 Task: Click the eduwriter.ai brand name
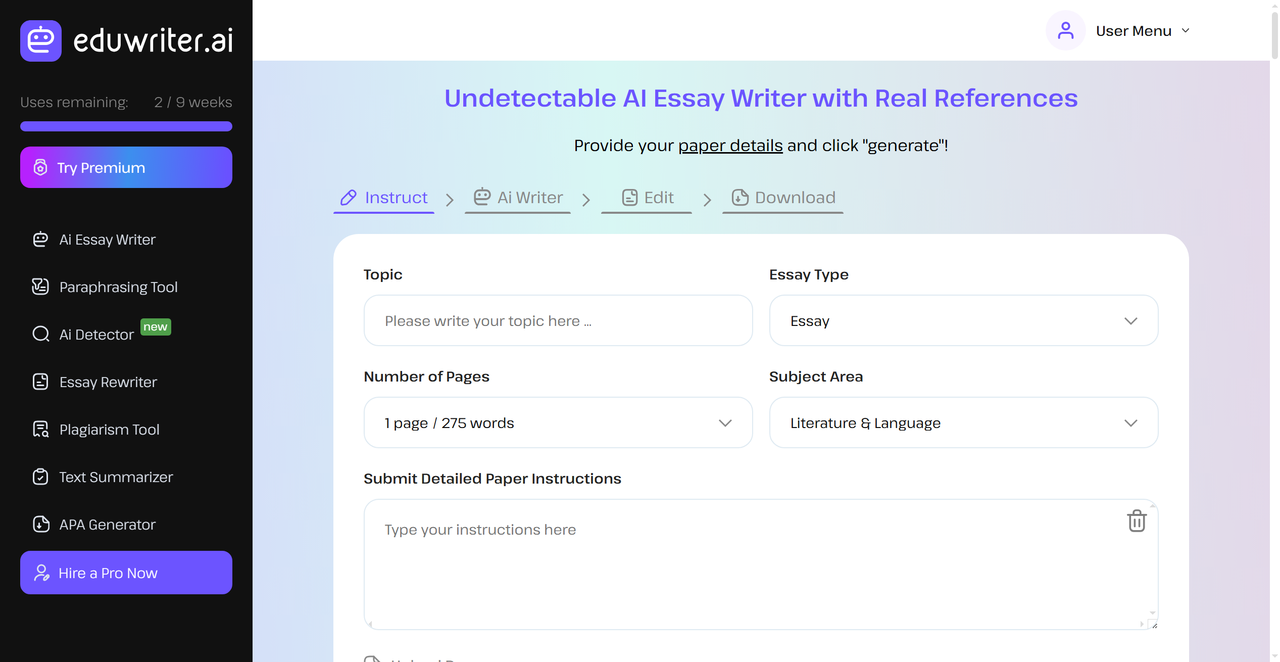click(x=153, y=40)
